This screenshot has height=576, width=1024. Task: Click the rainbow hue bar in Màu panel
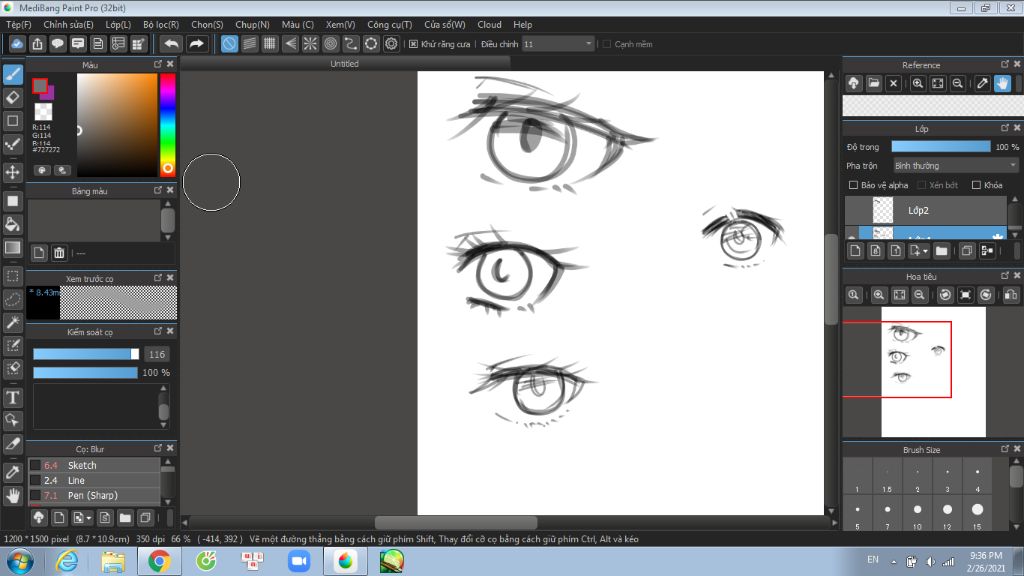(x=168, y=125)
